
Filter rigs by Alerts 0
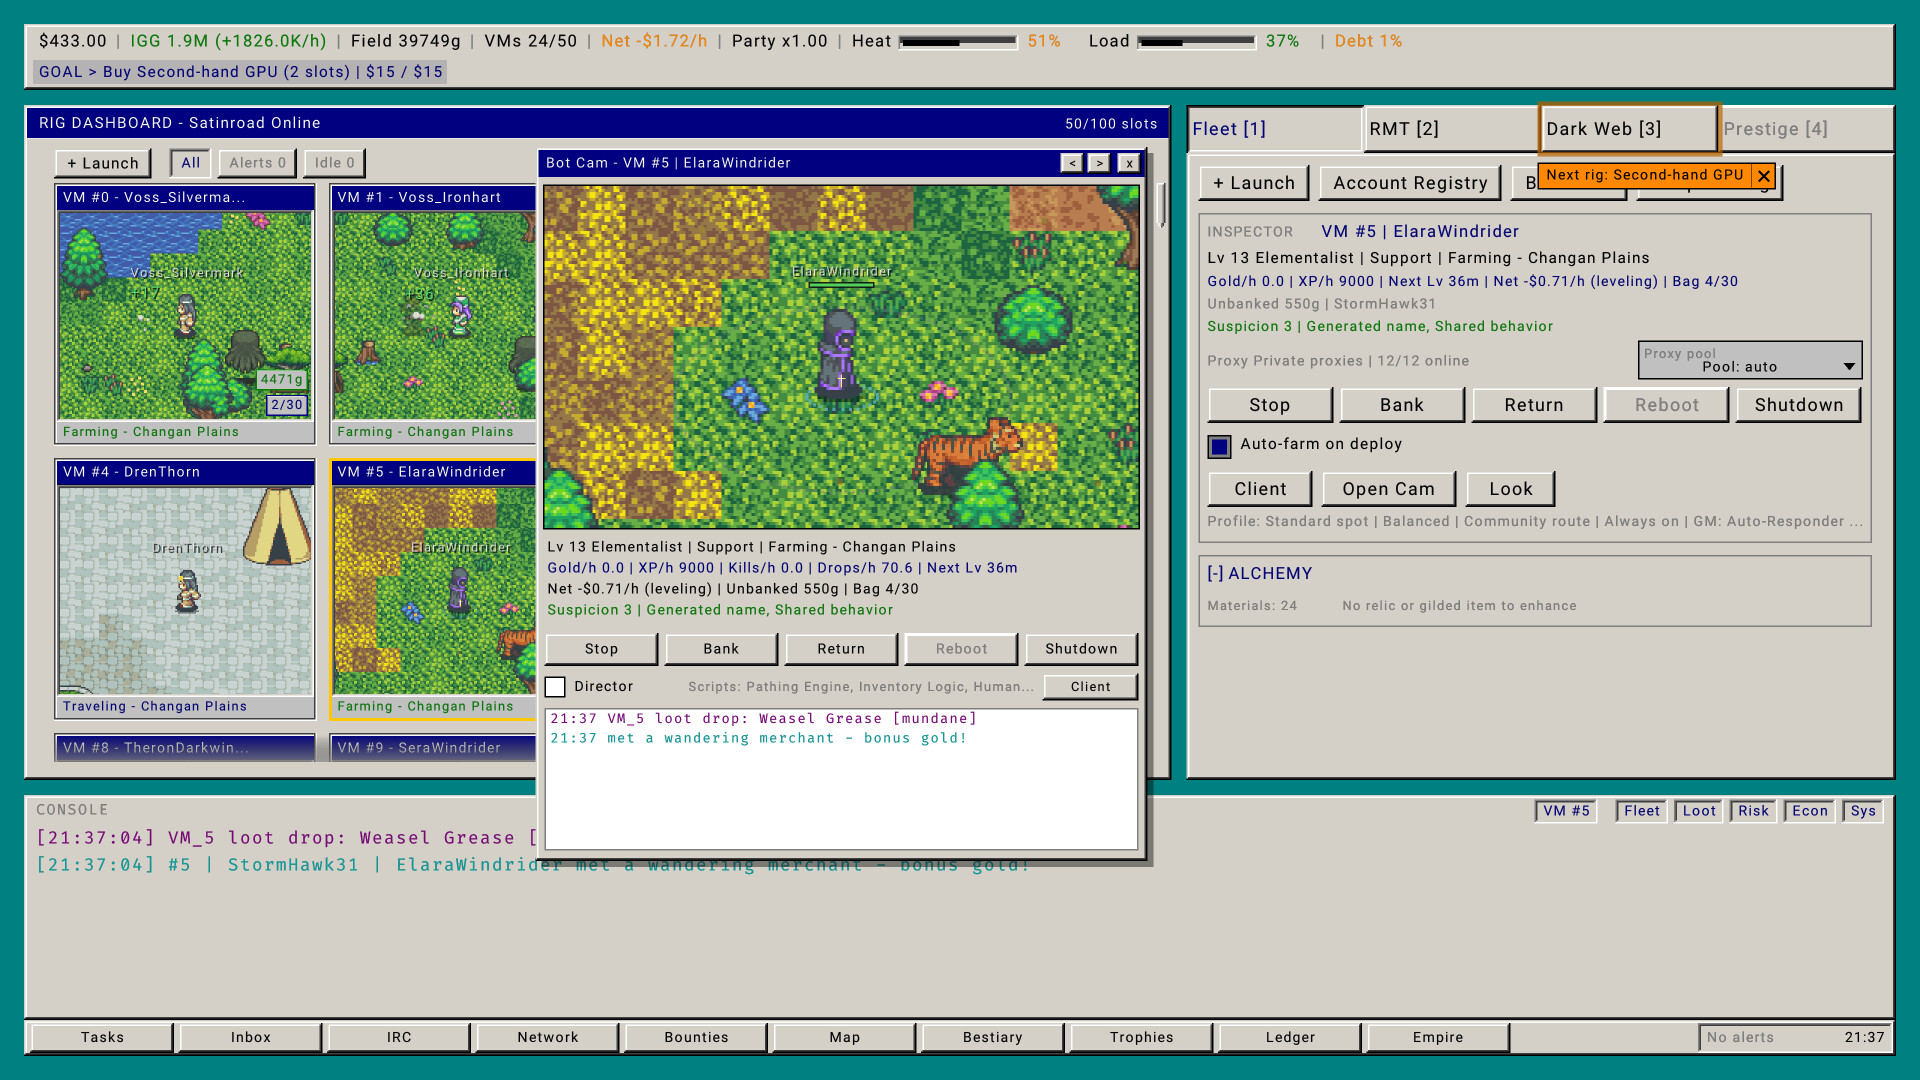[x=257, y=163]
